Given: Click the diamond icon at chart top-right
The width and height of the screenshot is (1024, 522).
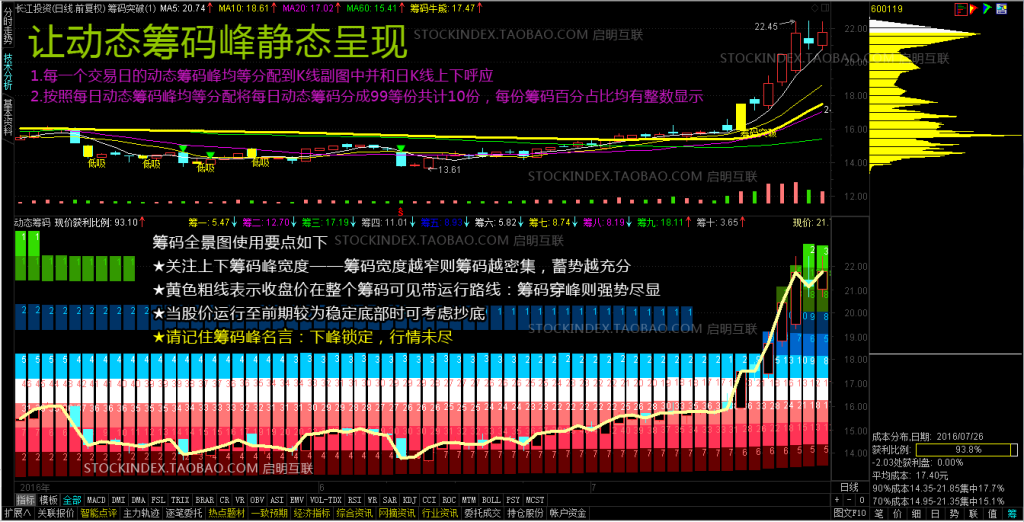Looking at the screenshot, I should point(814,8).
